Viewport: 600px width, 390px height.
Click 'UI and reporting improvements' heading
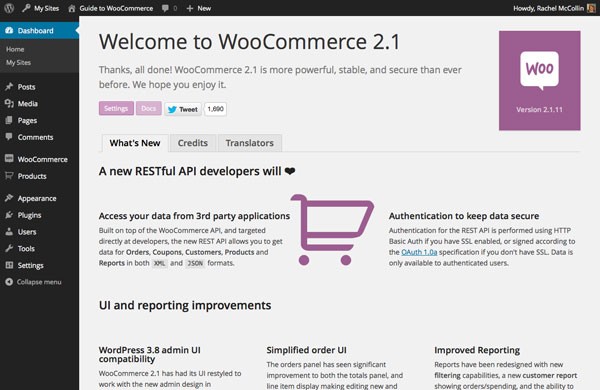tap(185, 305)
